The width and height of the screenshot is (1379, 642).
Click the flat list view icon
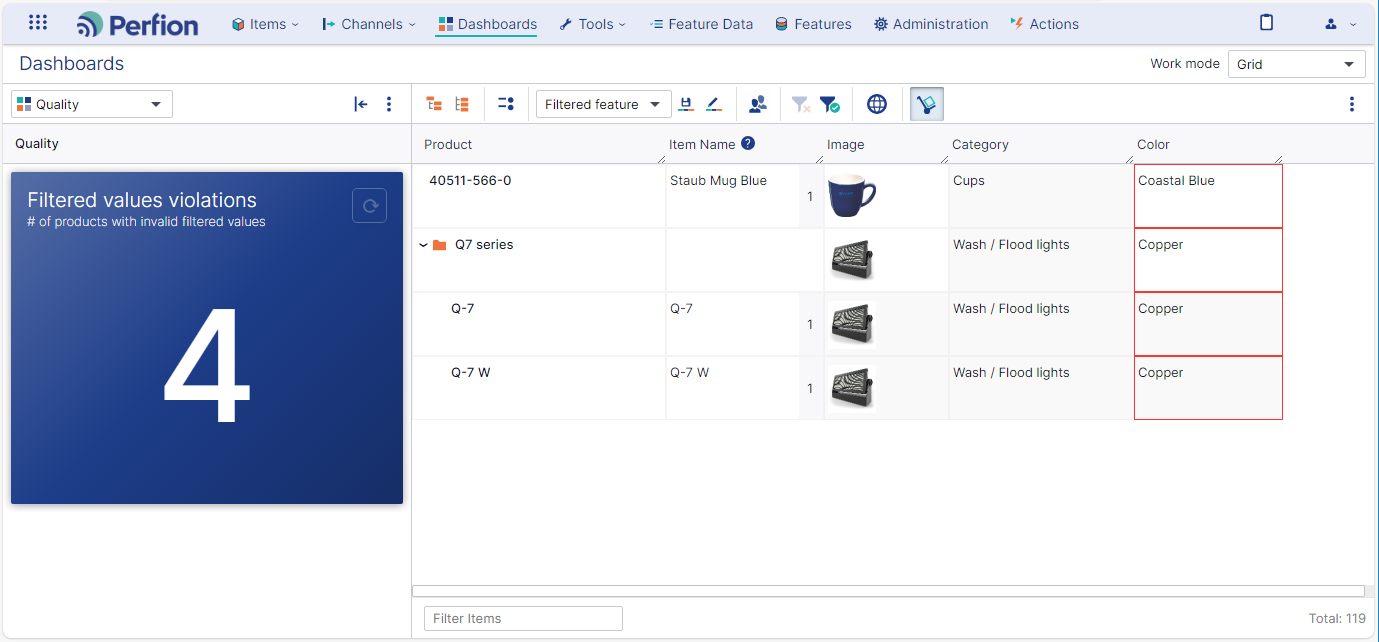(462, 104)
